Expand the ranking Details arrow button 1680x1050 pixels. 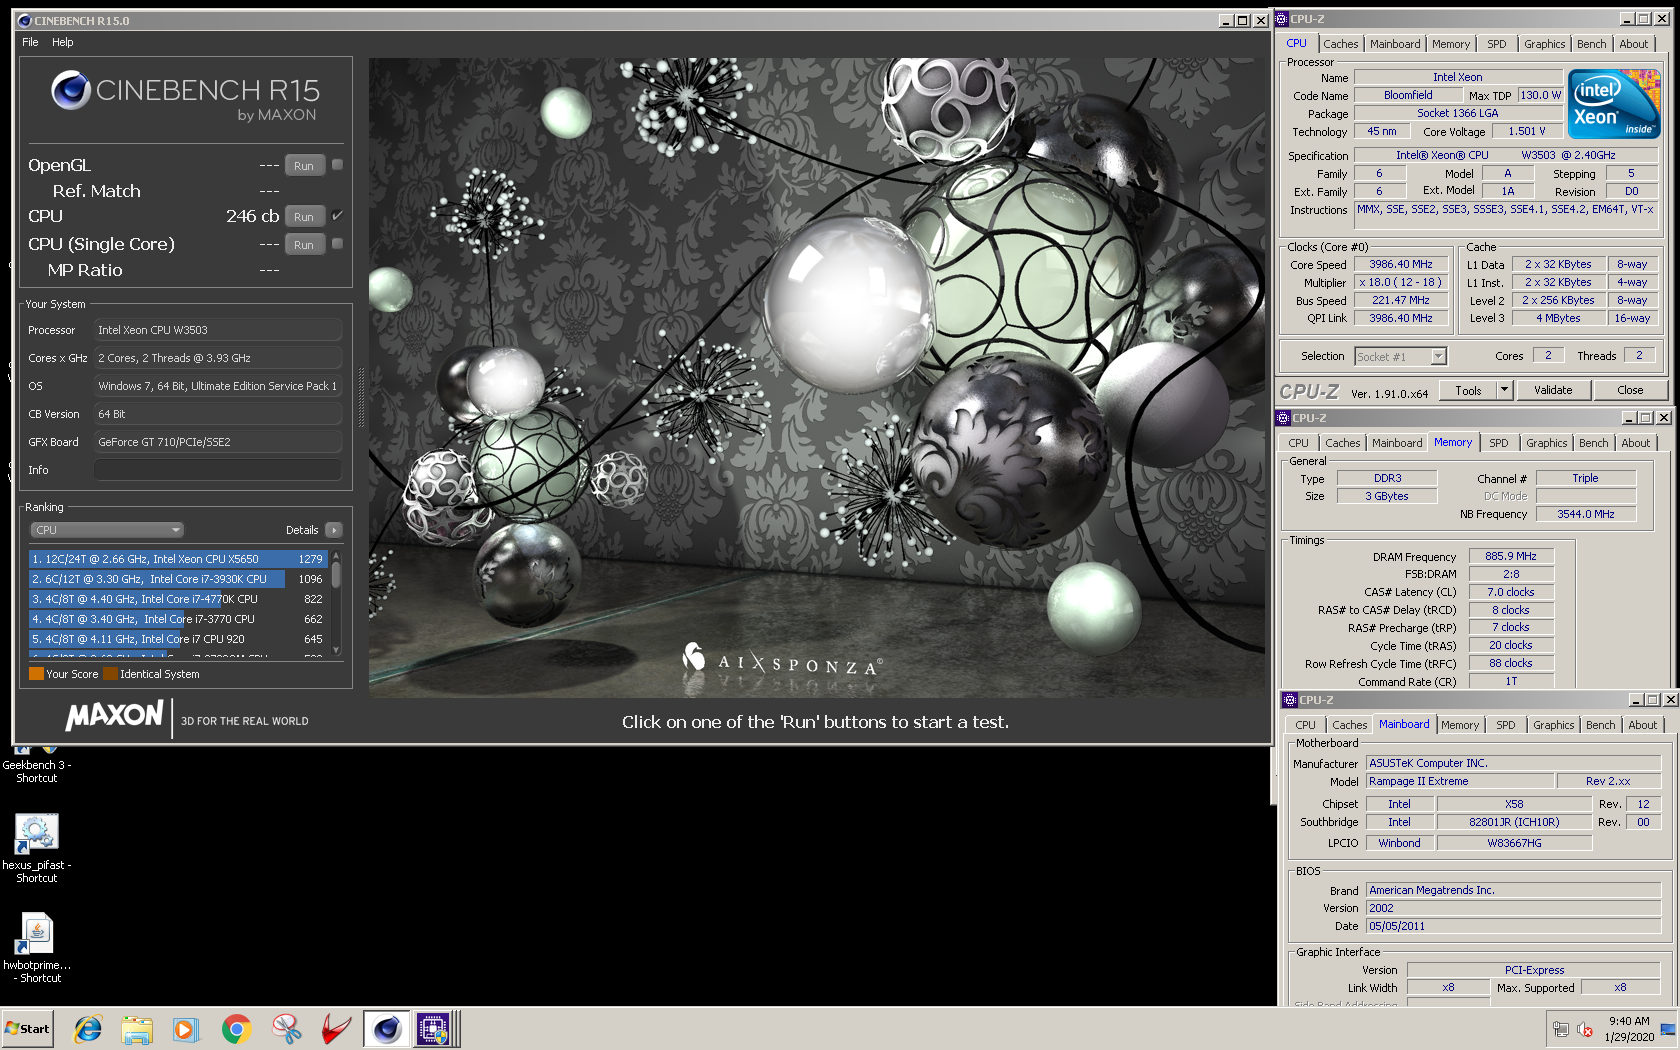coord(334,530)
